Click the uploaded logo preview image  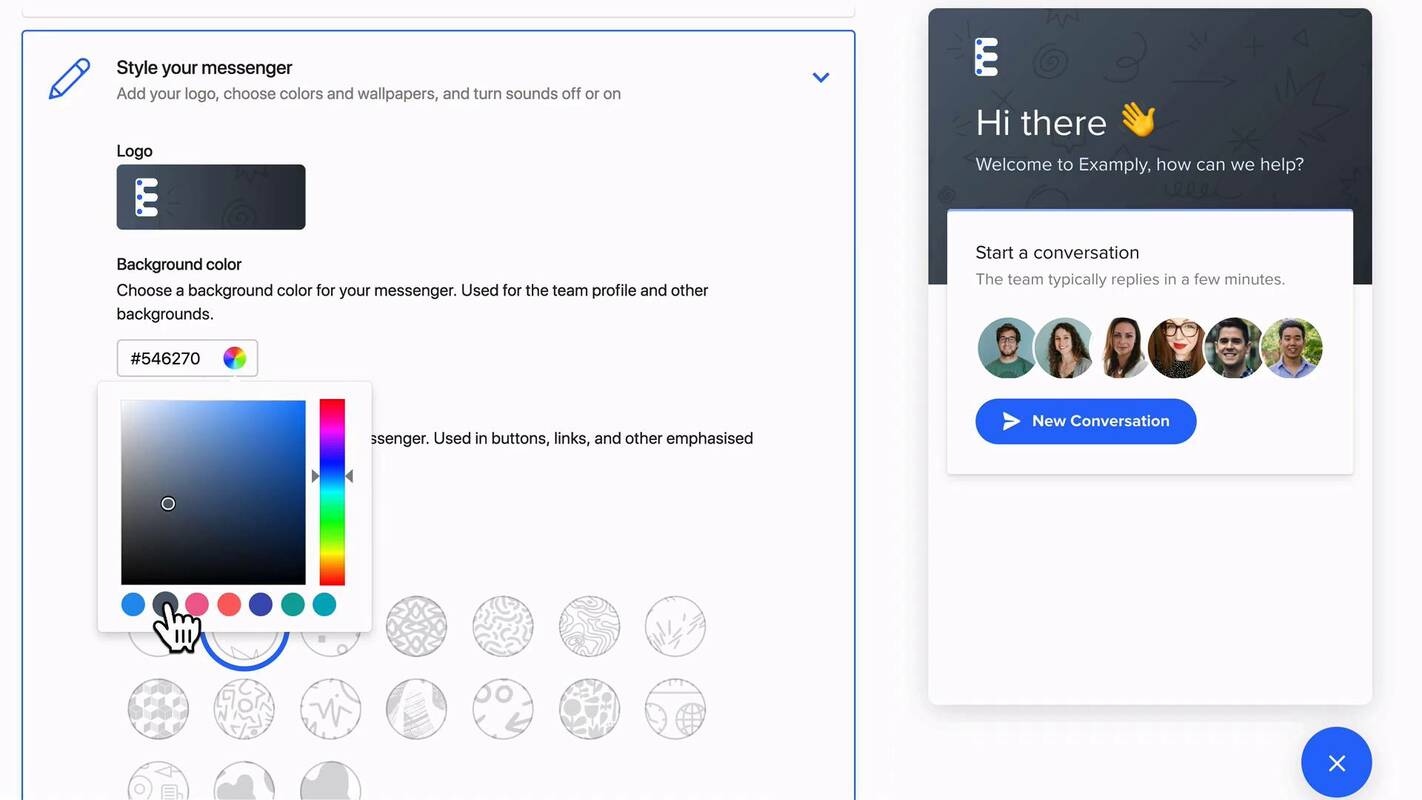210,196
